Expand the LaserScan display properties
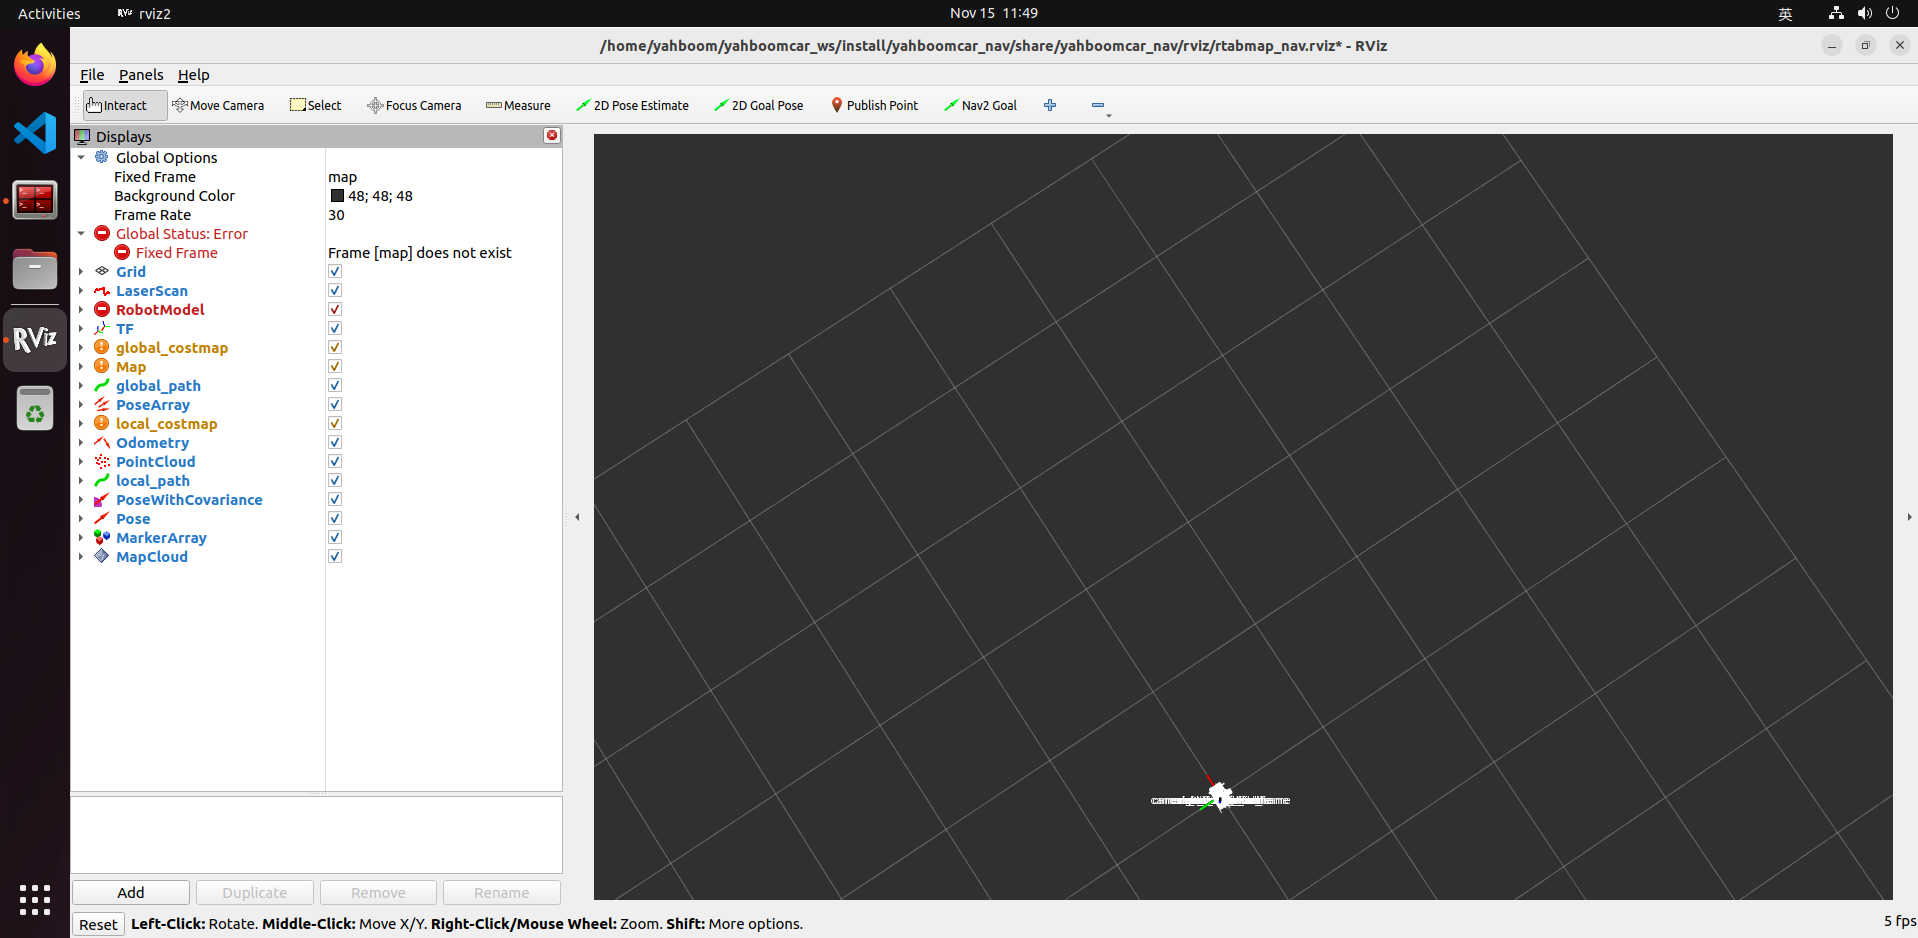The image size is (1918, 938). tap(81, 290)
